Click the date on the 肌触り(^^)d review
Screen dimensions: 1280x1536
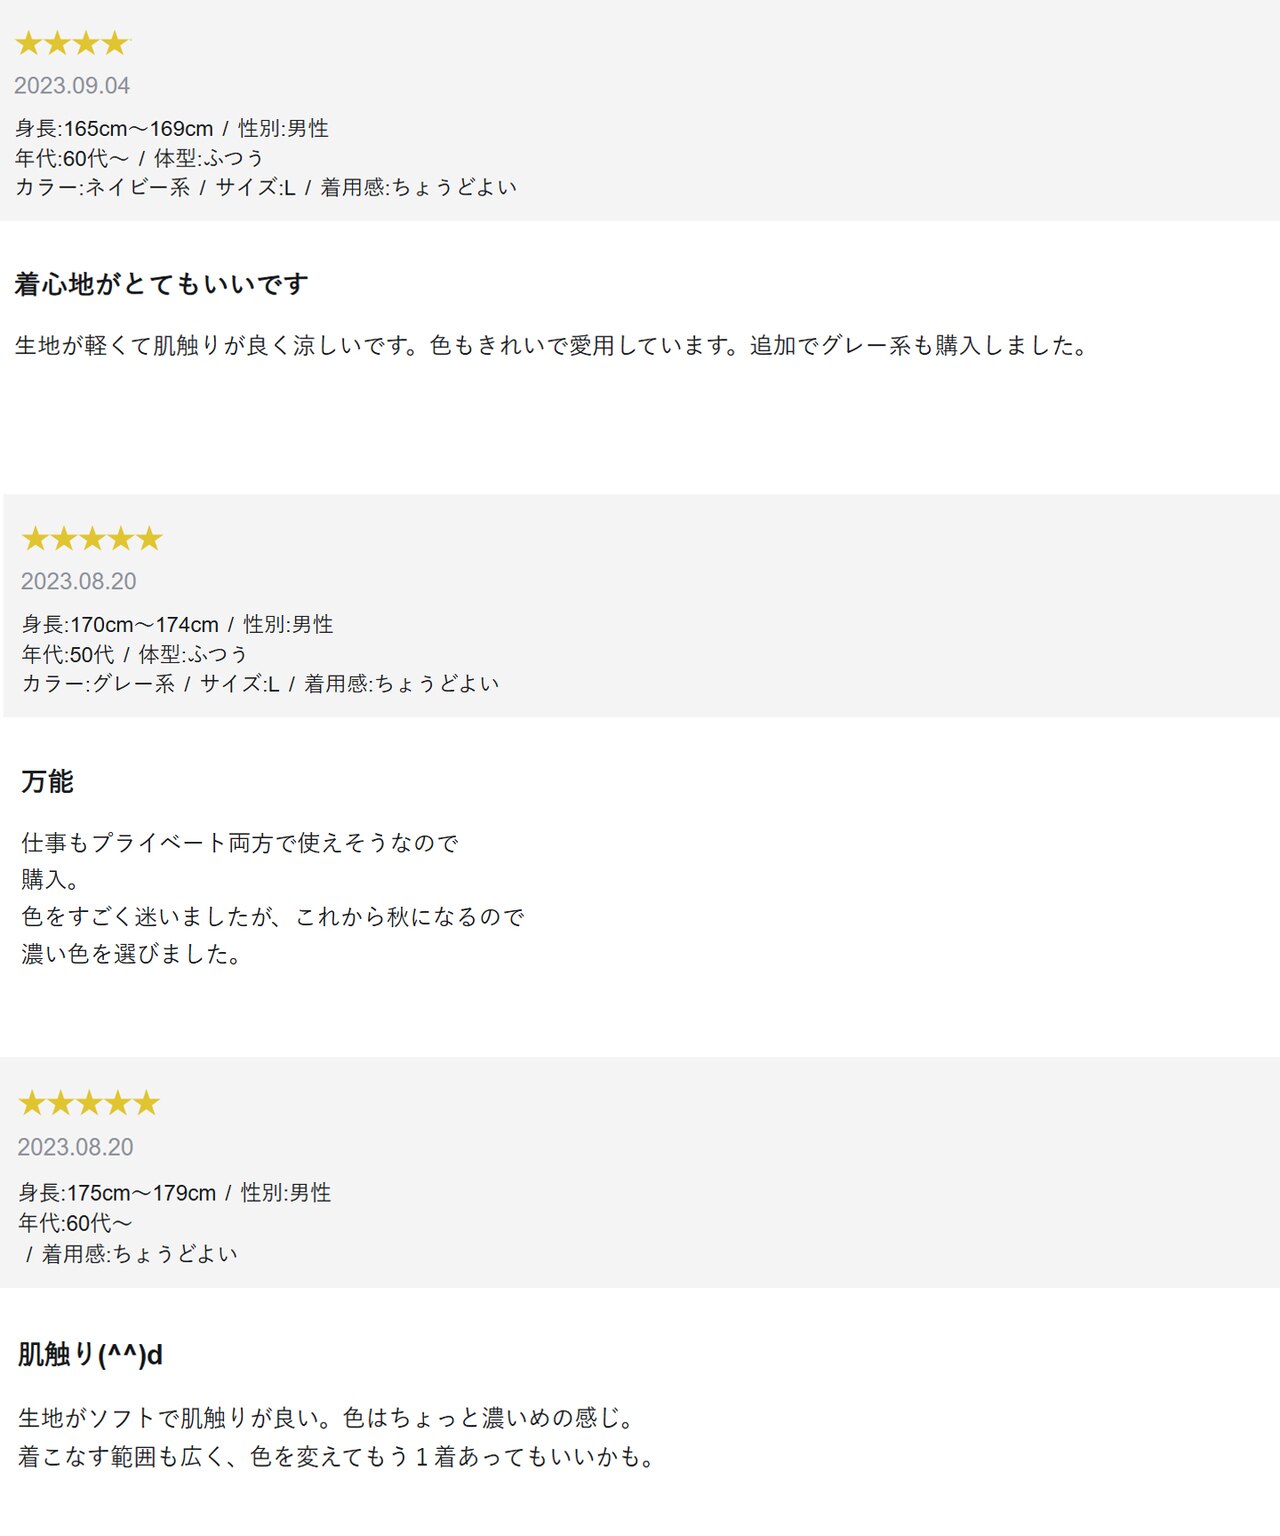coord(76,1147)
